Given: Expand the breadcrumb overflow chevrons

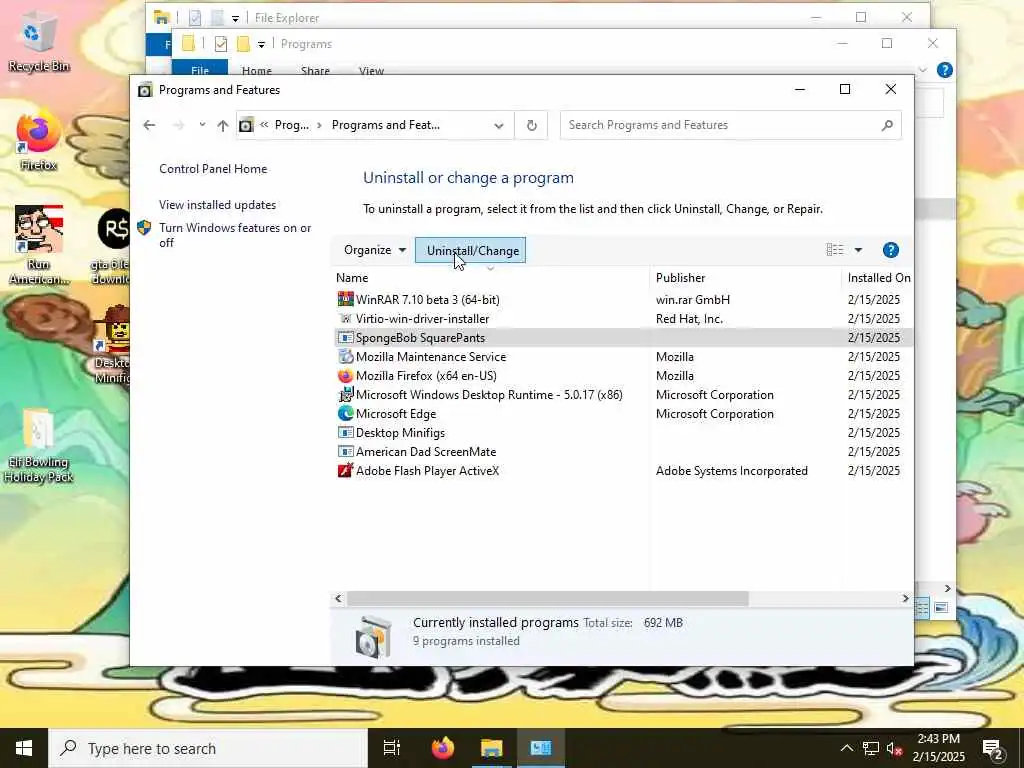Looking at the screenshot, I should 264,125.
